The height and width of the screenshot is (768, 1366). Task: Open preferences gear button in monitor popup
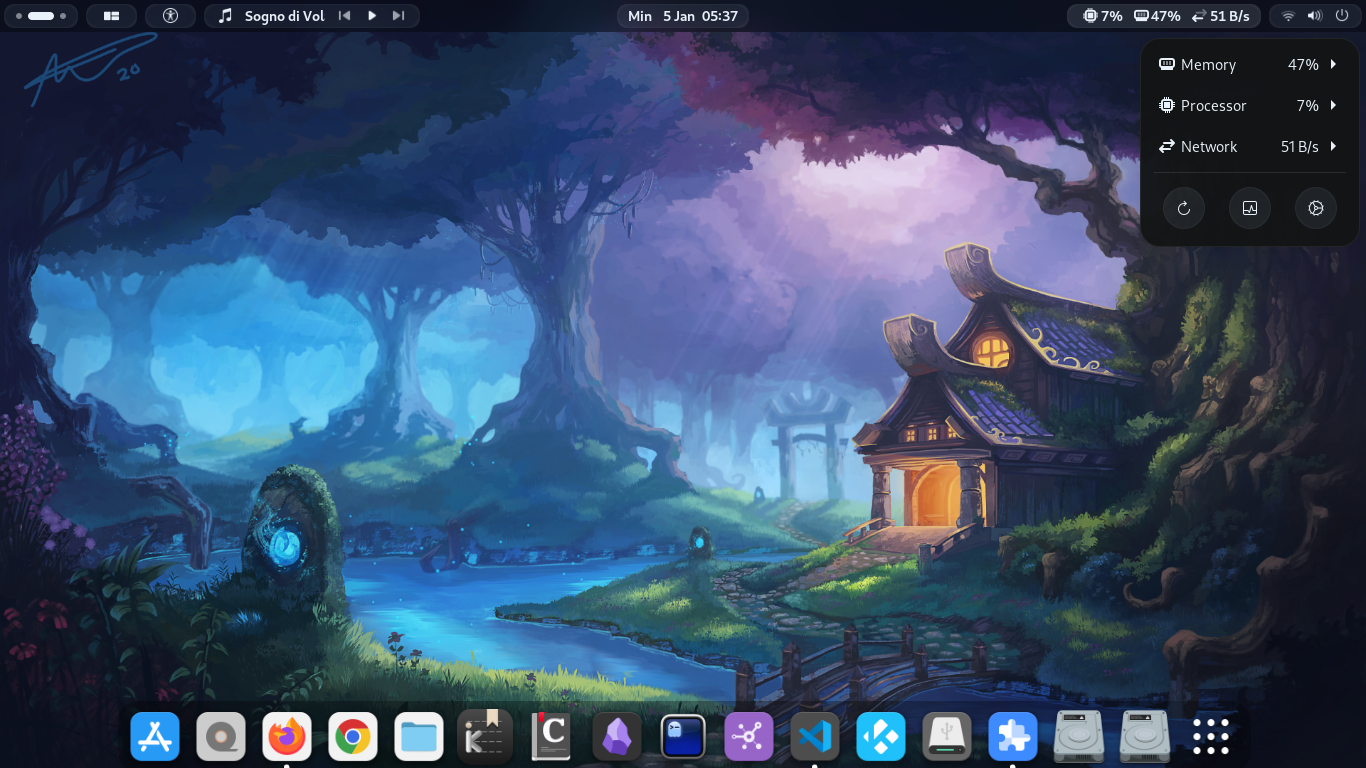1316,208
